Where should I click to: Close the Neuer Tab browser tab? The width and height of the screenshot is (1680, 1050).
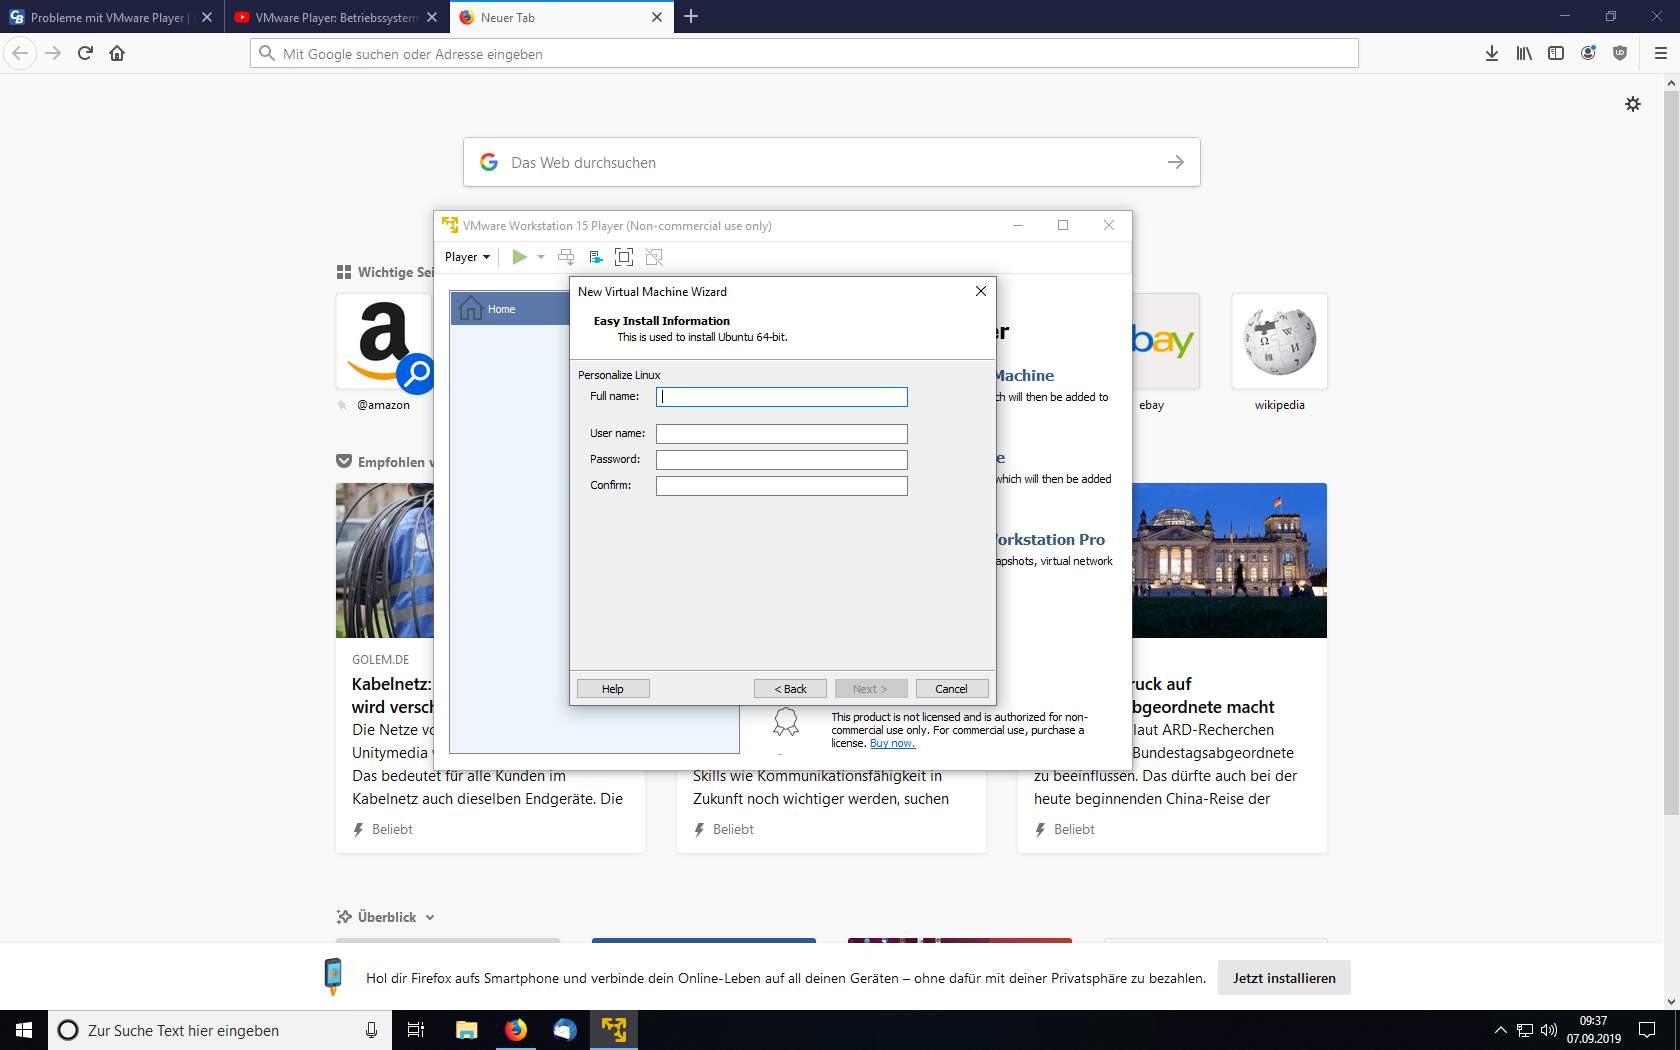[657, 17]
